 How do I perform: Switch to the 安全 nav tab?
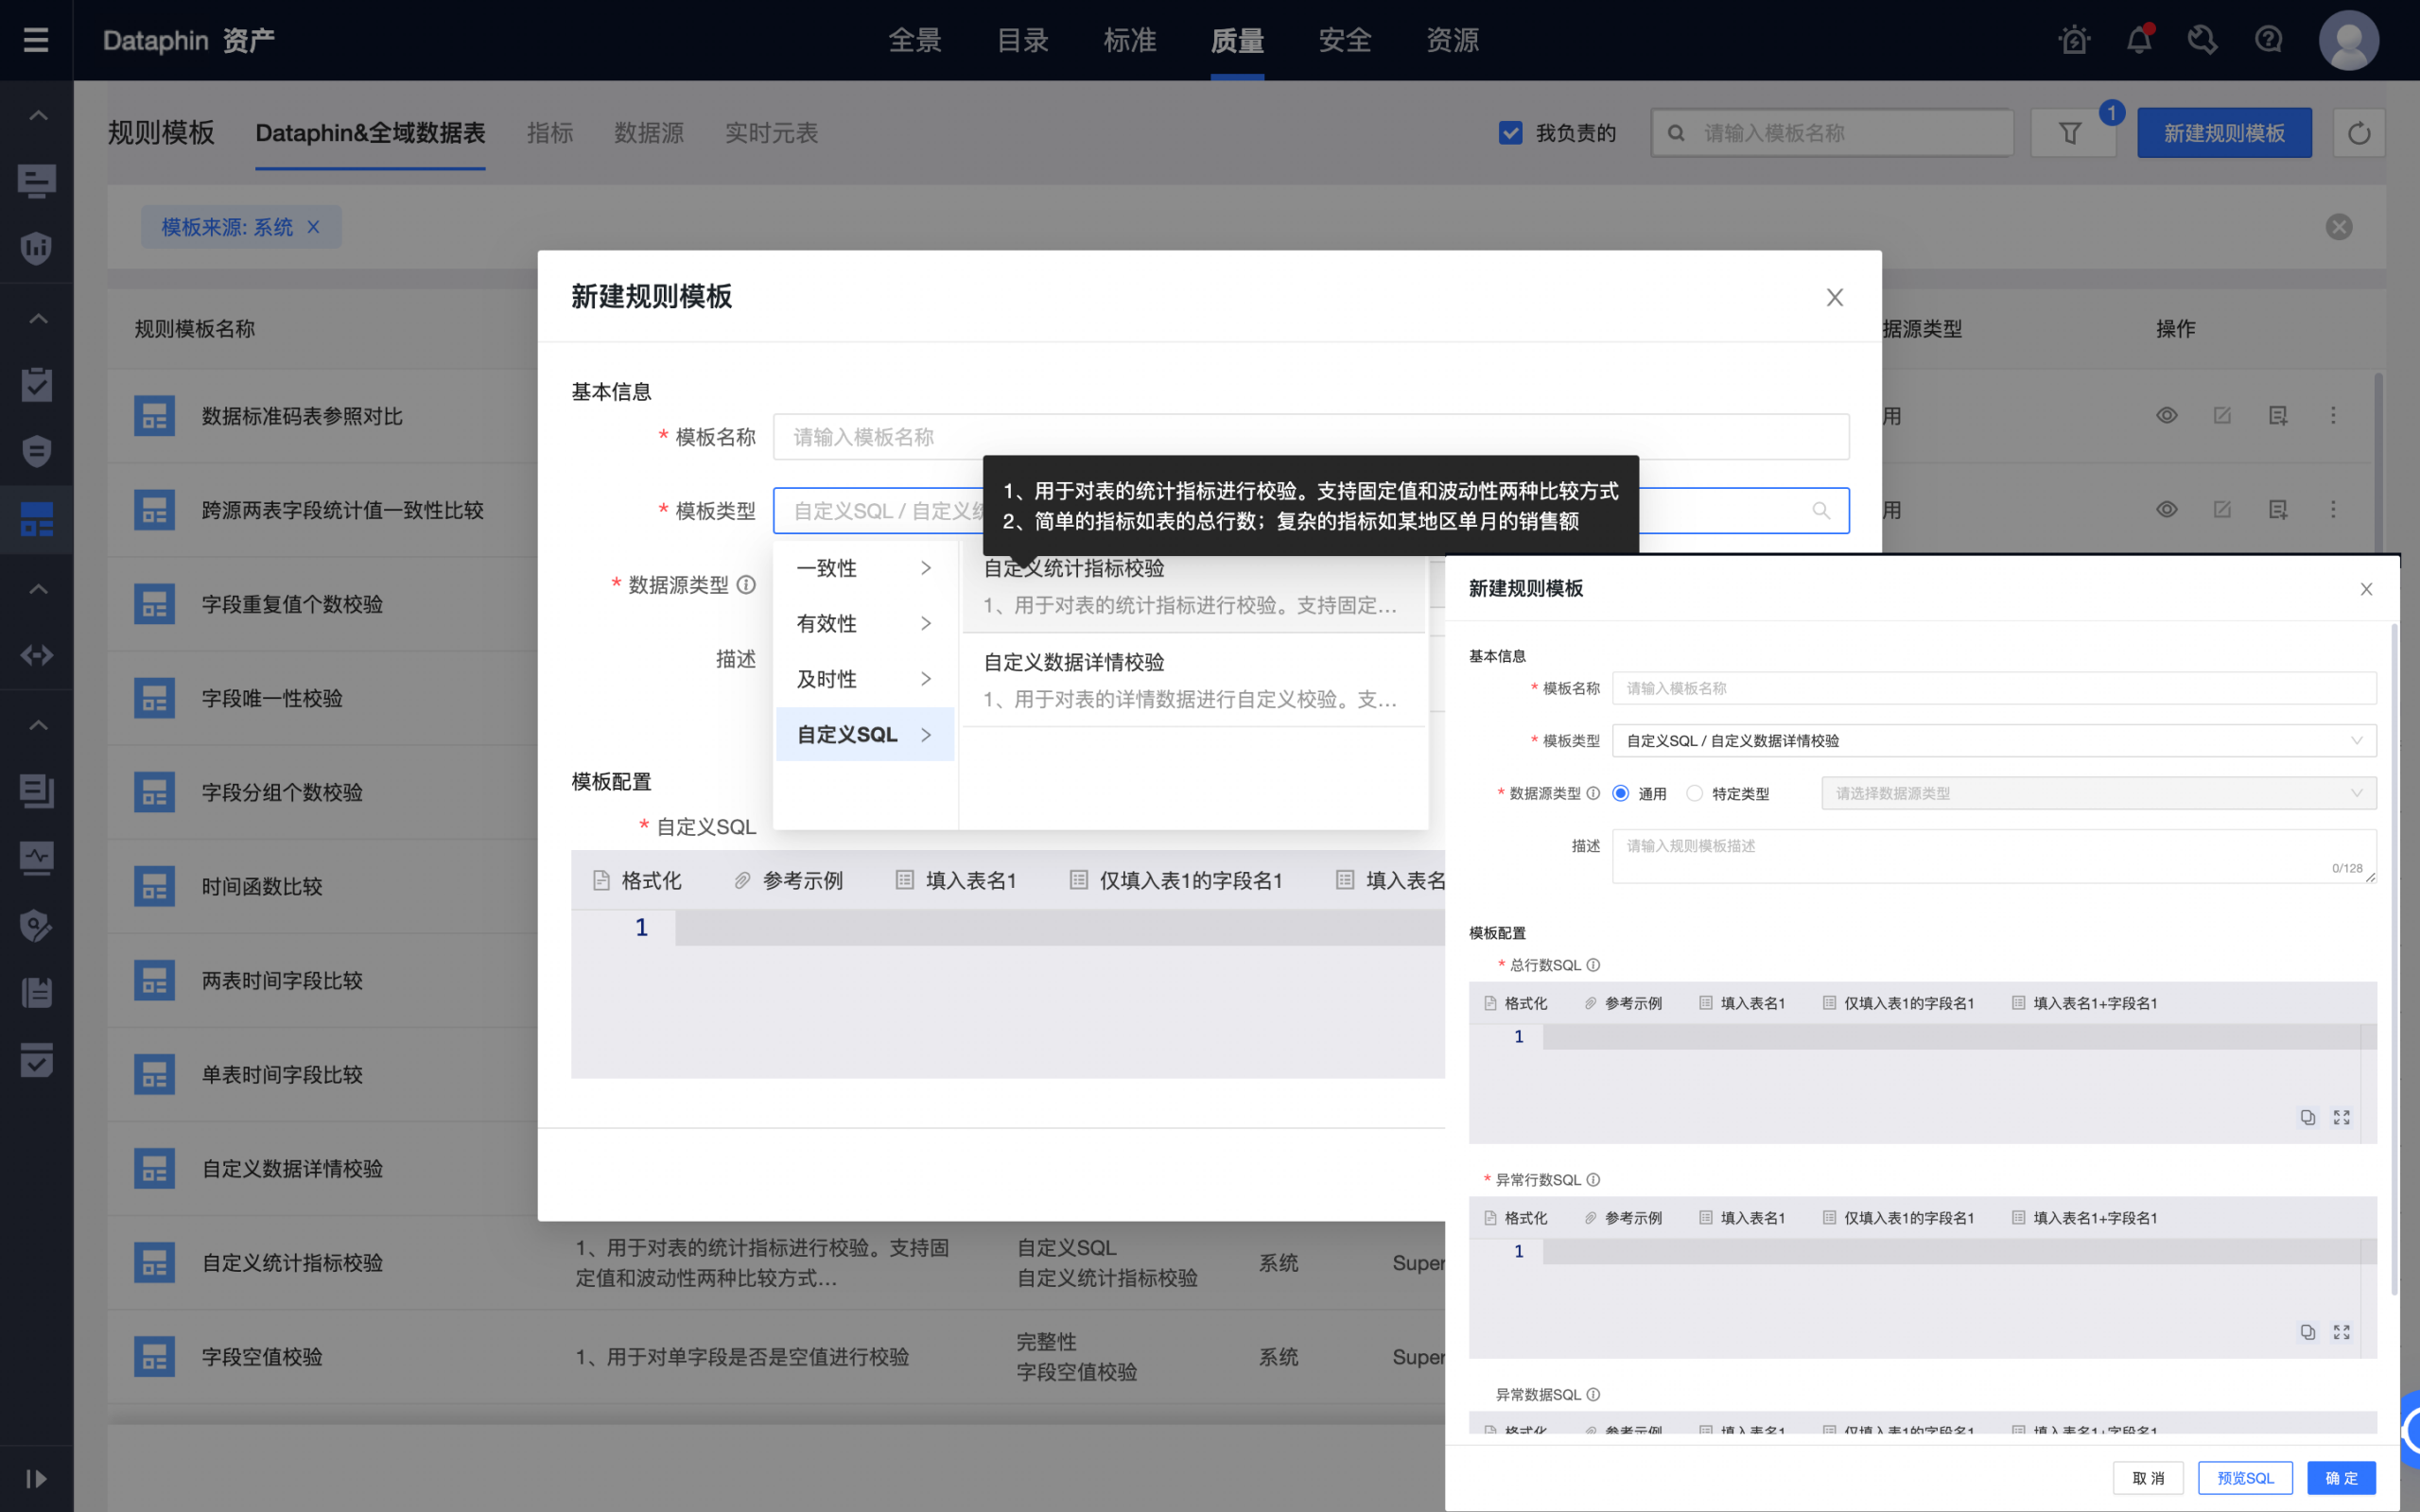(x=1345, y=40)
